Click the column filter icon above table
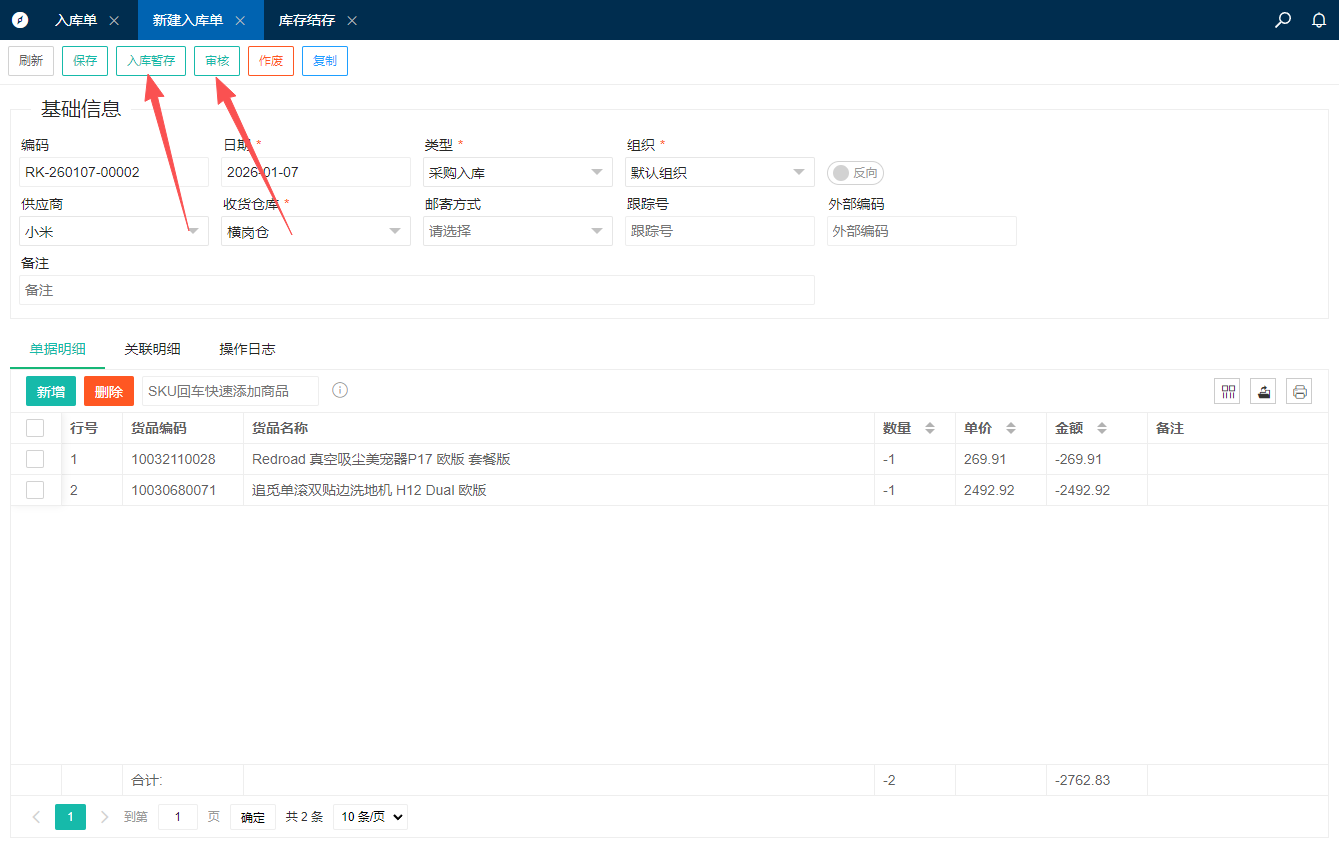Viewport: 1339px width, 860px height. click(1227, 392)
